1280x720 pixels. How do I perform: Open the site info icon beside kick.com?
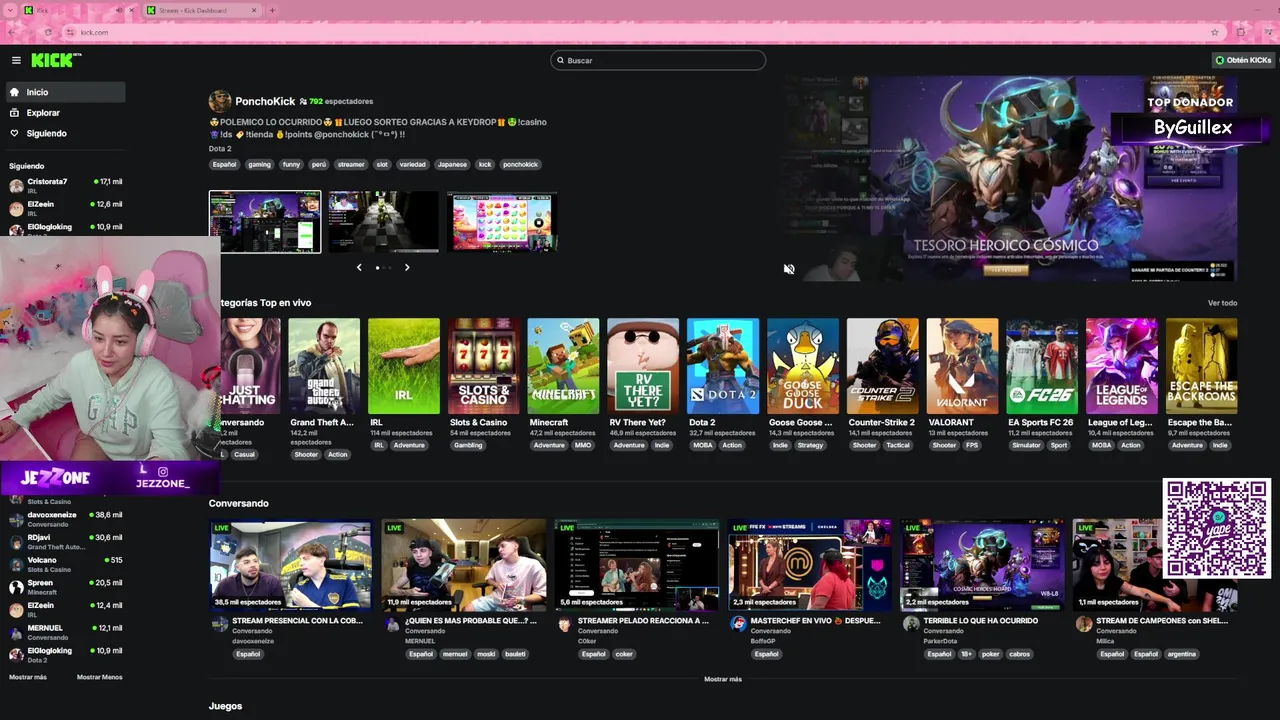click(71, 32)
